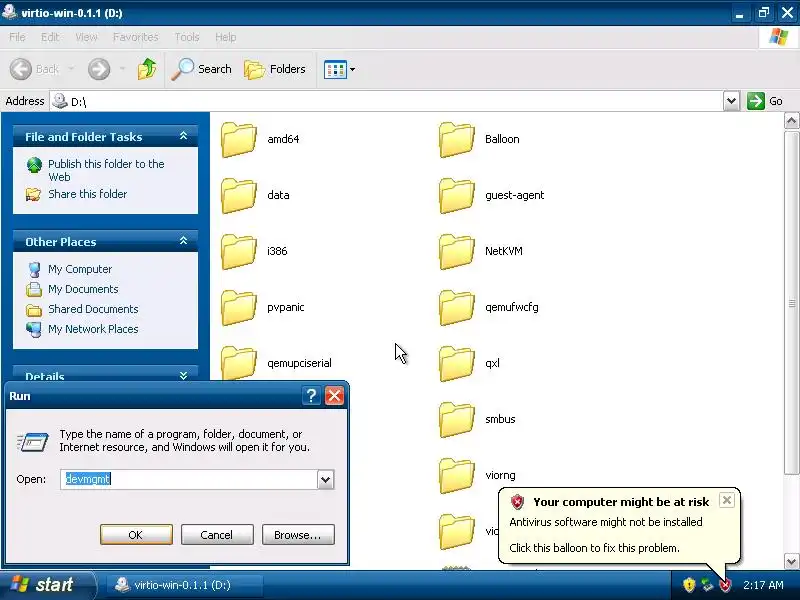Click the Go button beside the address bar
Viewport: 800px width, 600px height.
pyautogui.click(x=765, y=101)
